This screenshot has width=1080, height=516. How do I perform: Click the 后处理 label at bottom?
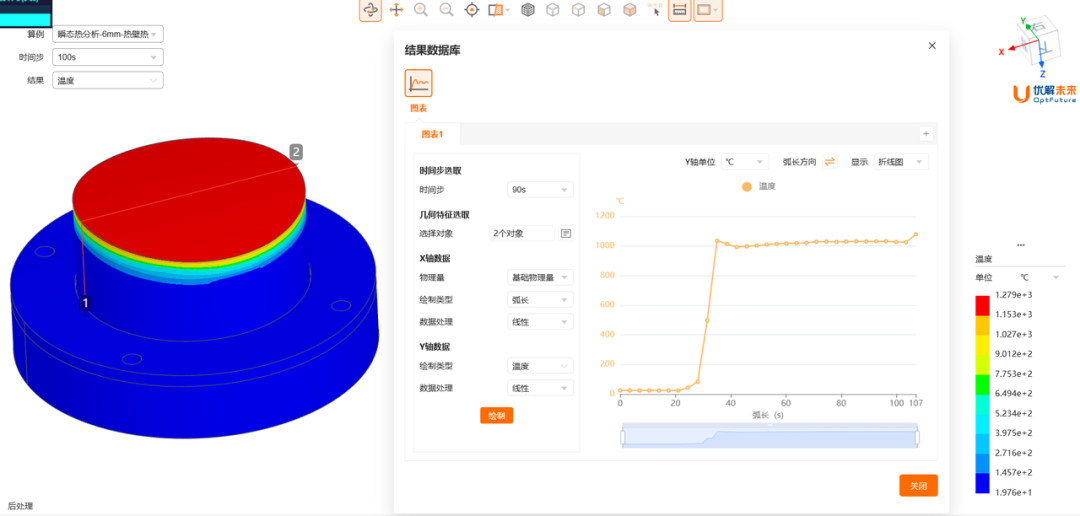(x=20, y=506)
